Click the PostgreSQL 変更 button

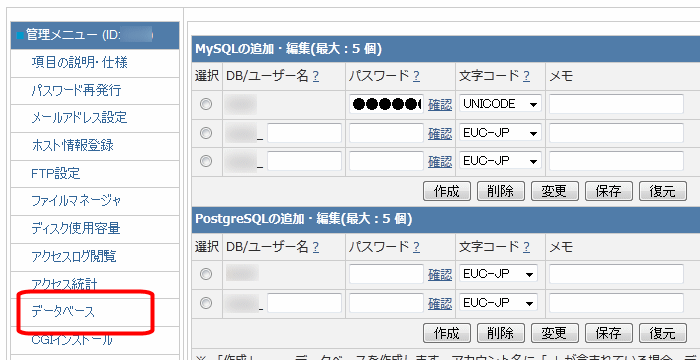click(x=554, y=332)
